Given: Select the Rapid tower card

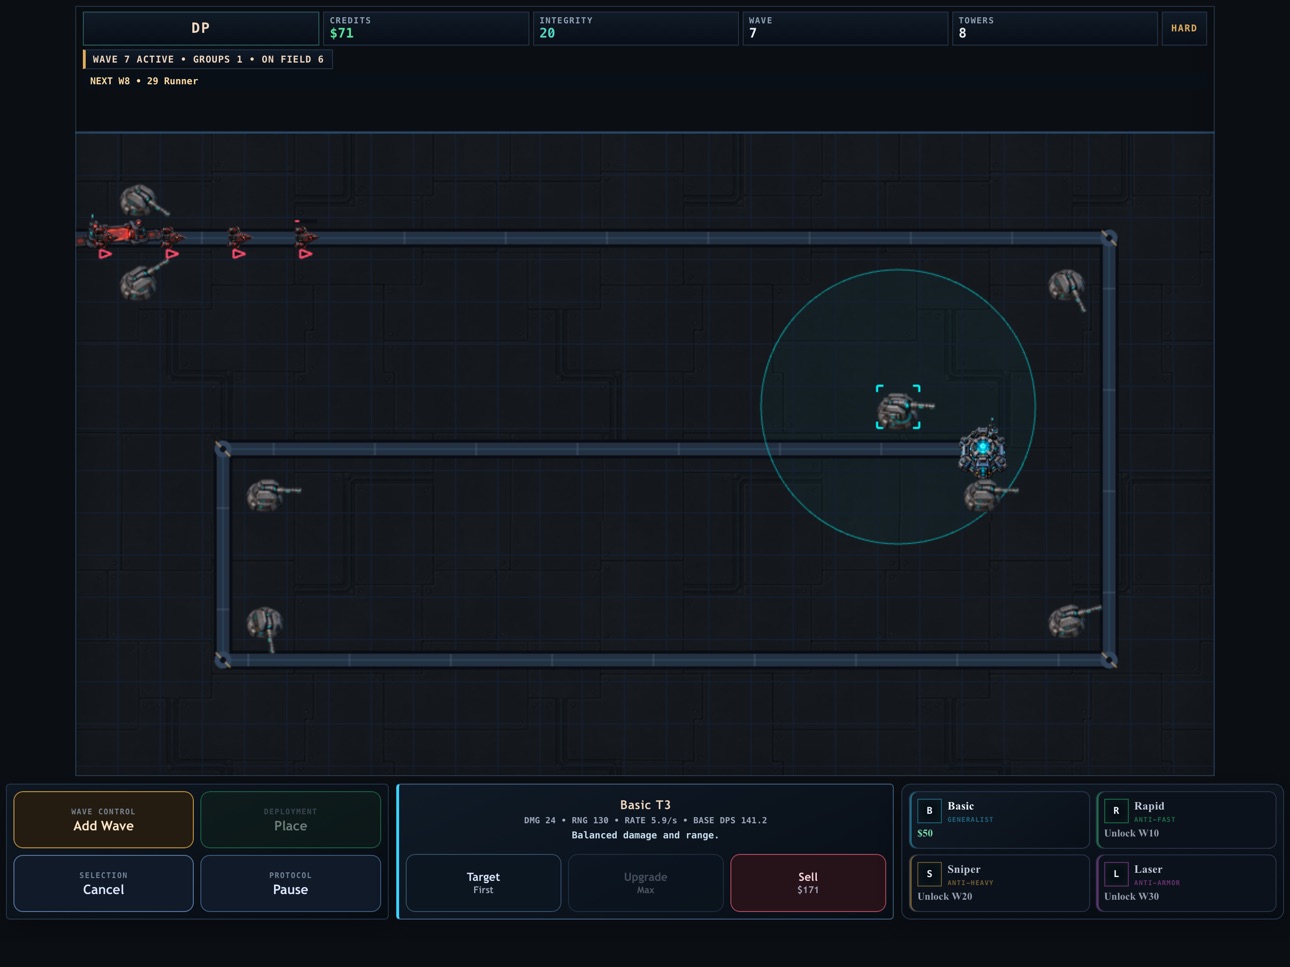Looking at the screenshot, I should (1186, 819).
